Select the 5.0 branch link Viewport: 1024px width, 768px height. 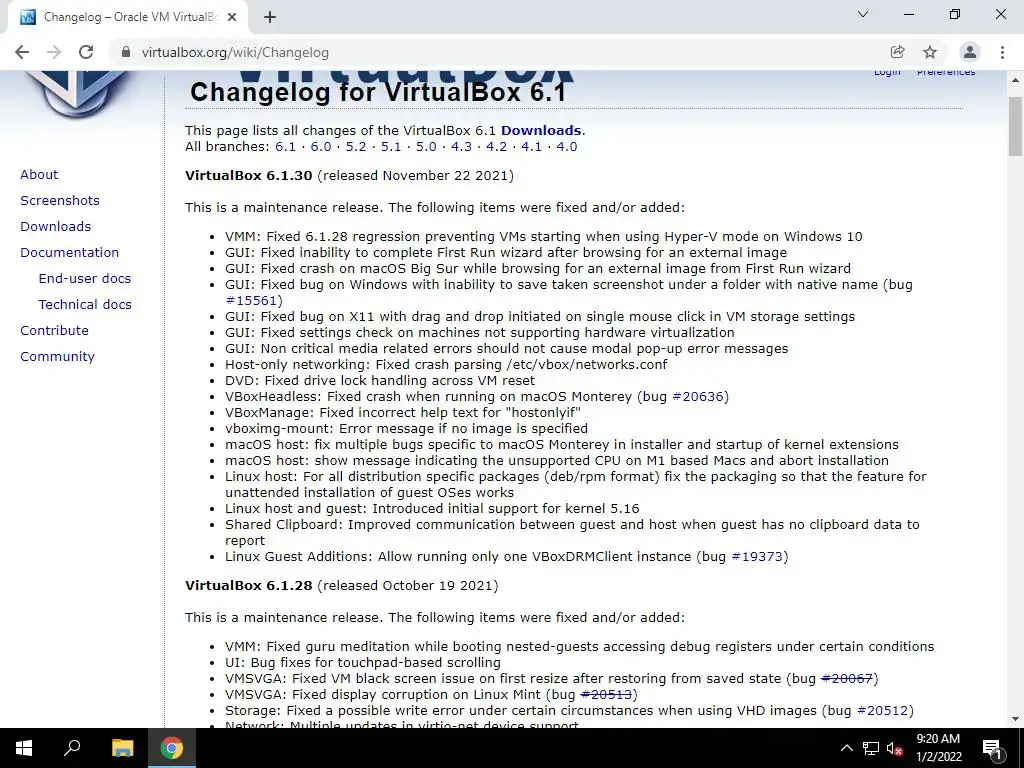coord(426,146)
